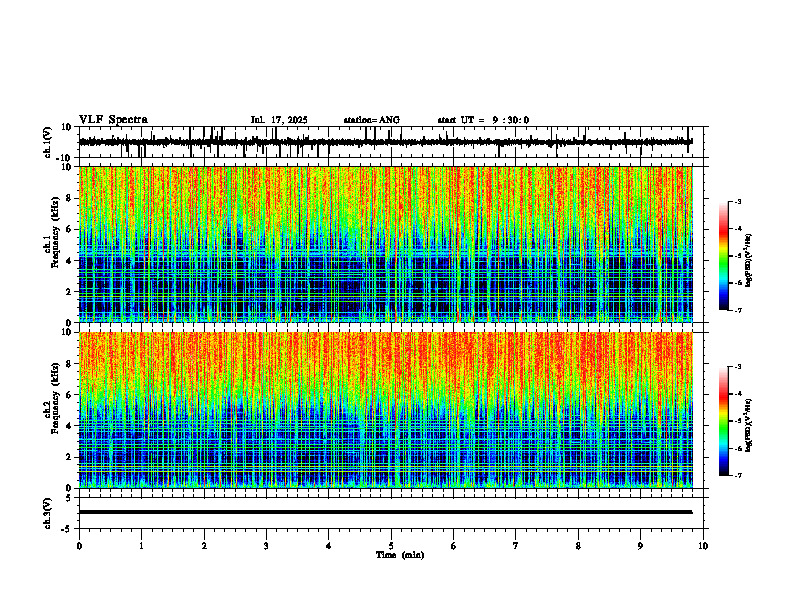Click the '6' kHz tick on ch.1 frequency axis

point(70,229)
